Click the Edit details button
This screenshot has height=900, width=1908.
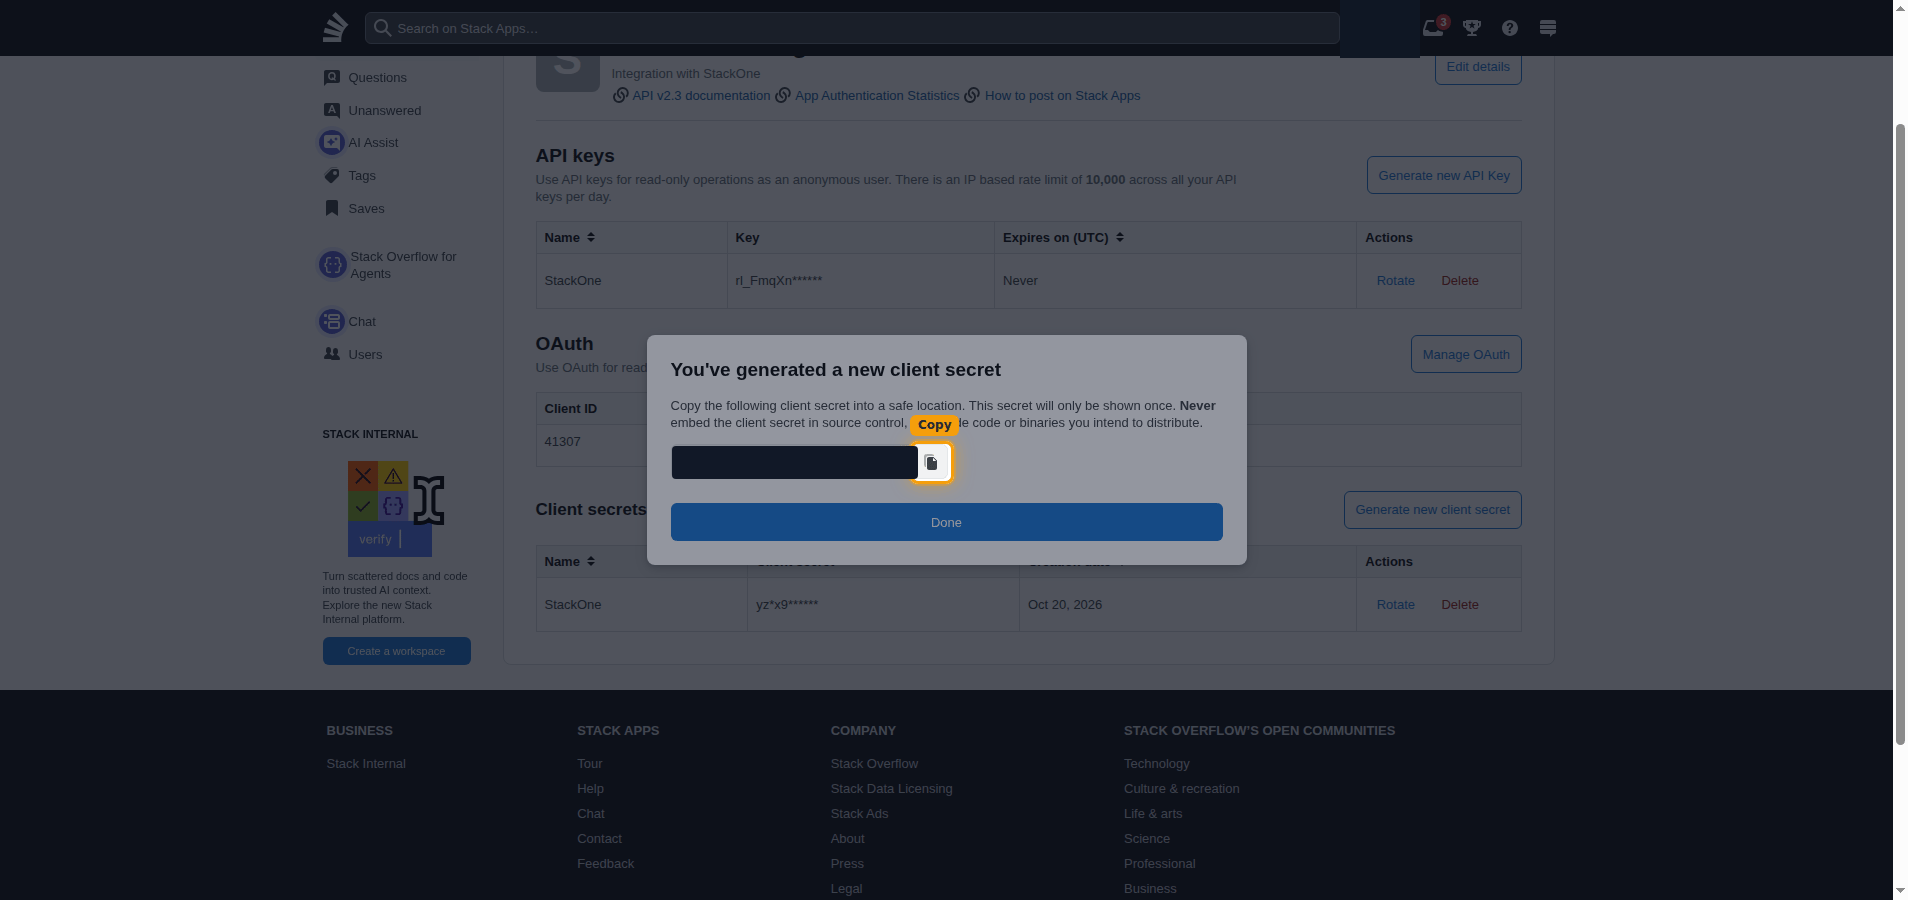[1478, 67]
